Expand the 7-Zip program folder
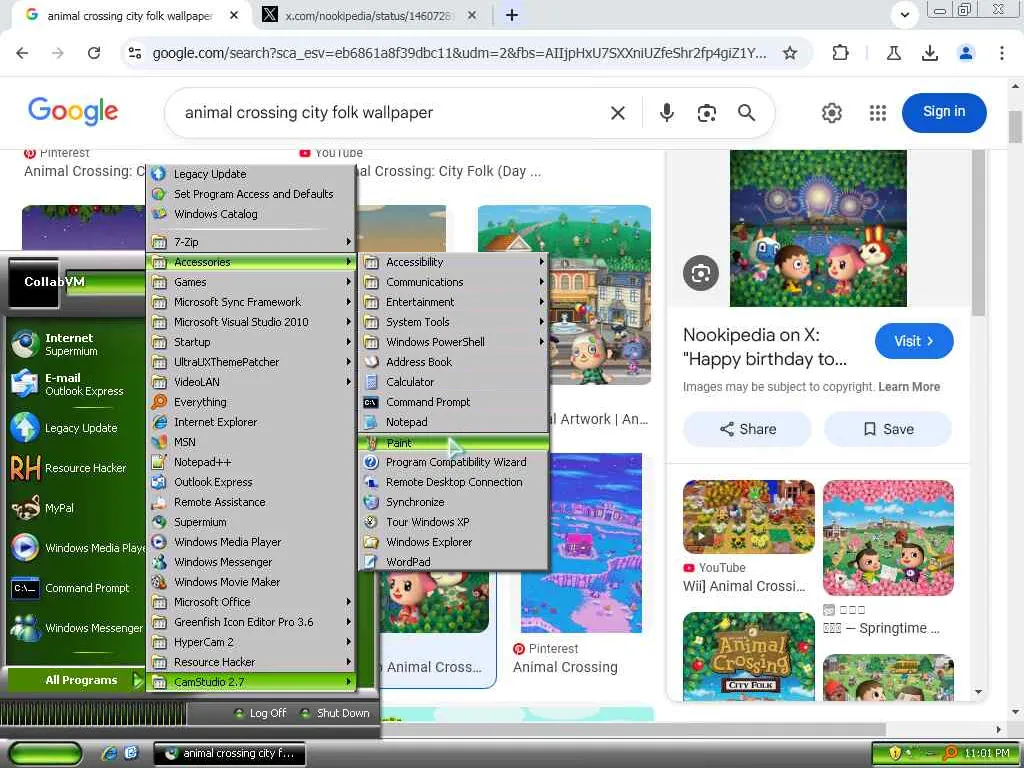 point(251,242)
